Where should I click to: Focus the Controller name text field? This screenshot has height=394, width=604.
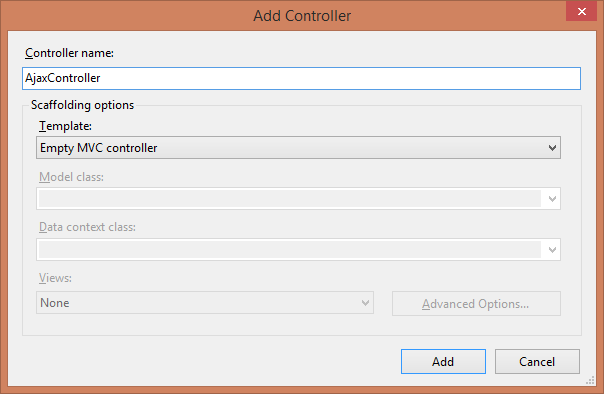pos(301,79)
